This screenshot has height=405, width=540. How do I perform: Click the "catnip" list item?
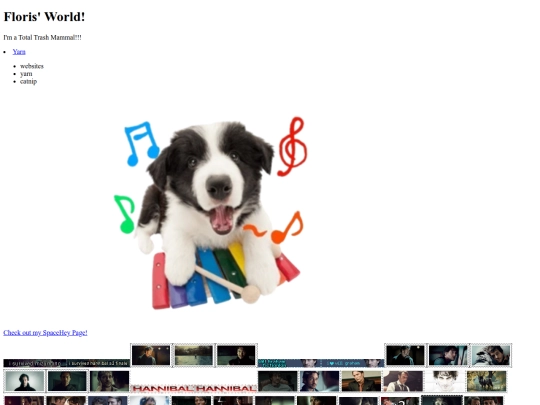tap(28, 82)
